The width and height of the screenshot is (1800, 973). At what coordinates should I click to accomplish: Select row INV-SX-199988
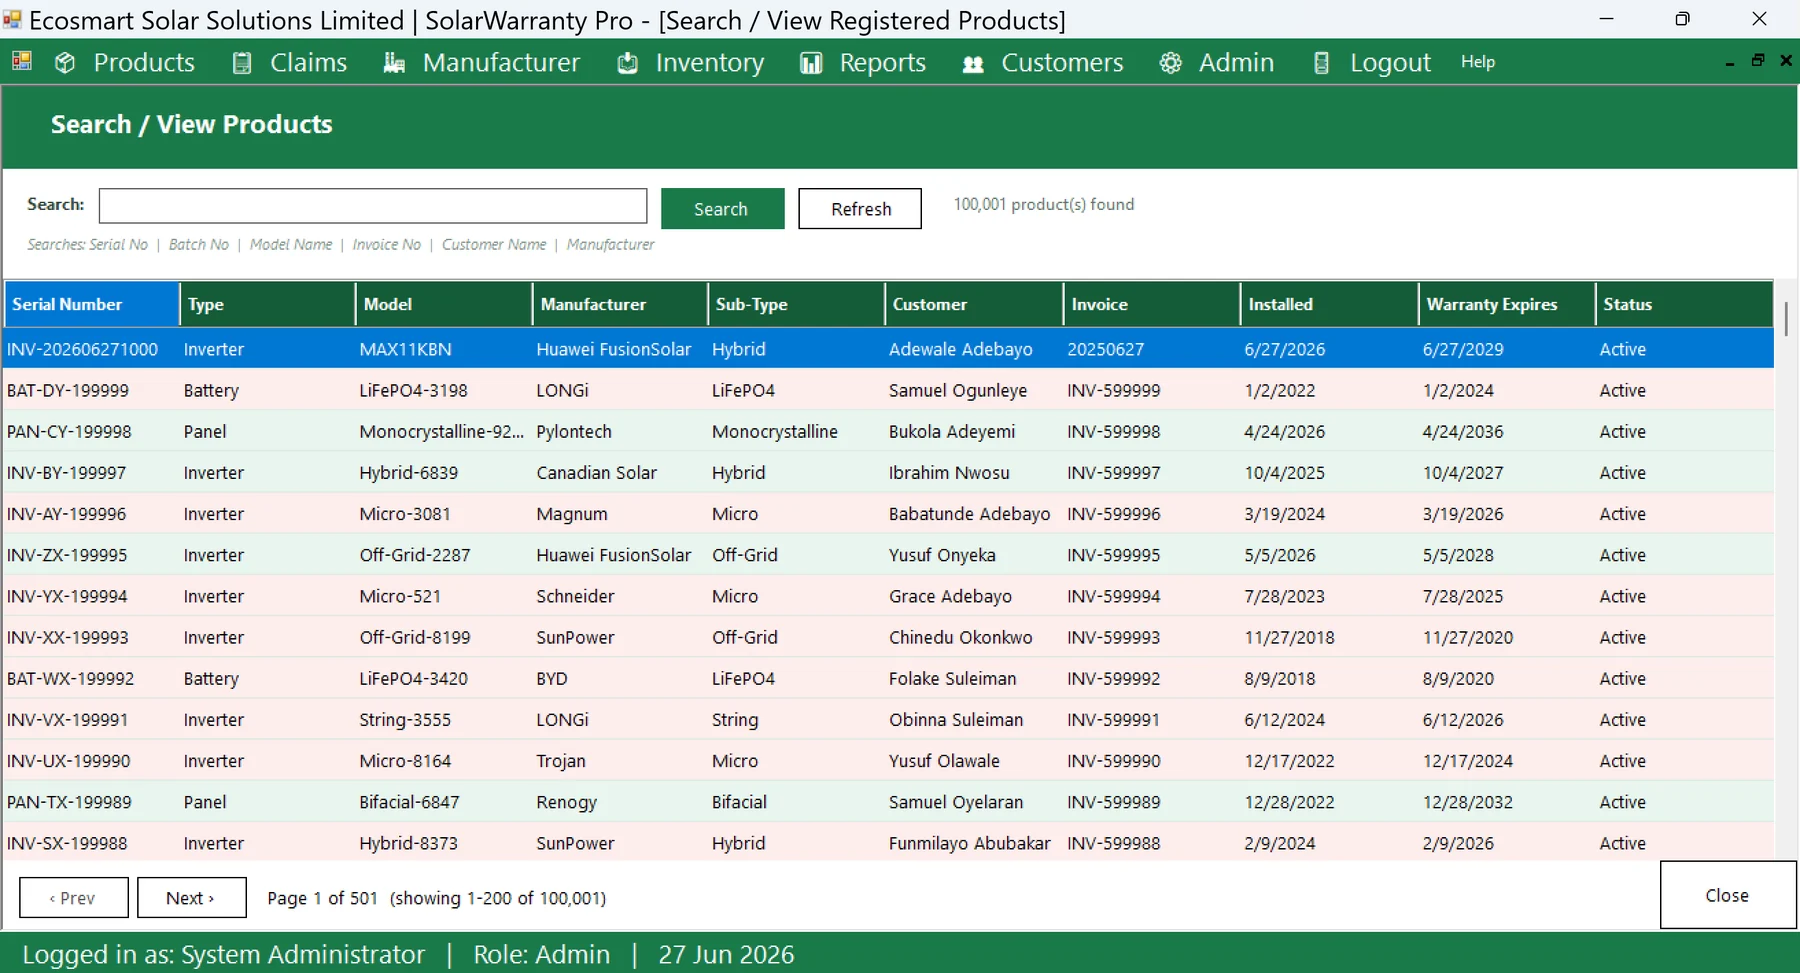[x=889, y=843]
